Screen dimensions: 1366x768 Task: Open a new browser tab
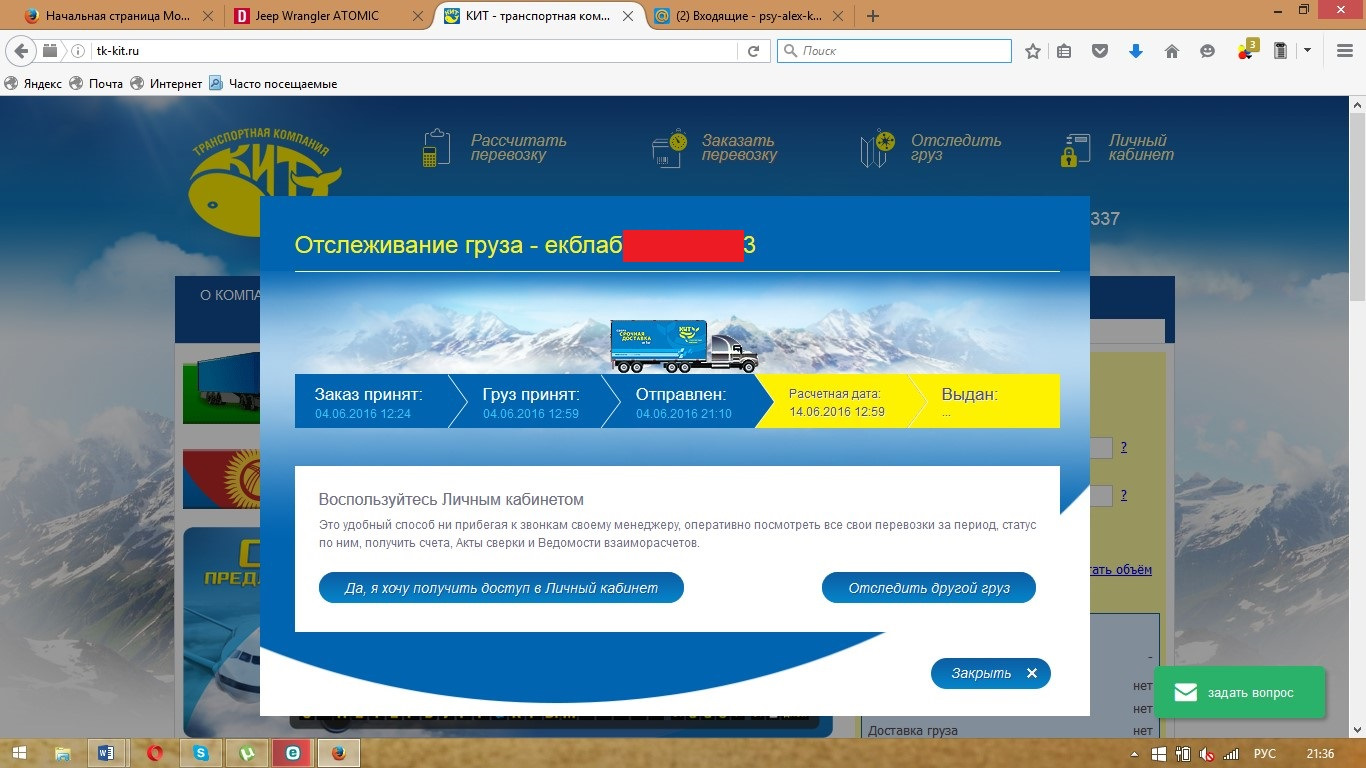(x=873, y=16)
